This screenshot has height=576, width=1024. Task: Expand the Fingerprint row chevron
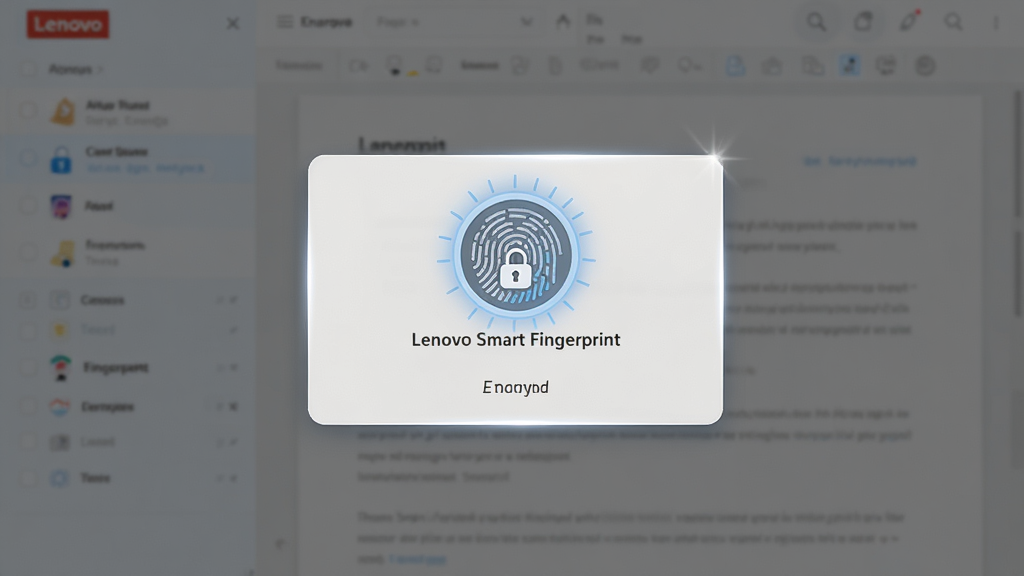(x=233, y=368)
